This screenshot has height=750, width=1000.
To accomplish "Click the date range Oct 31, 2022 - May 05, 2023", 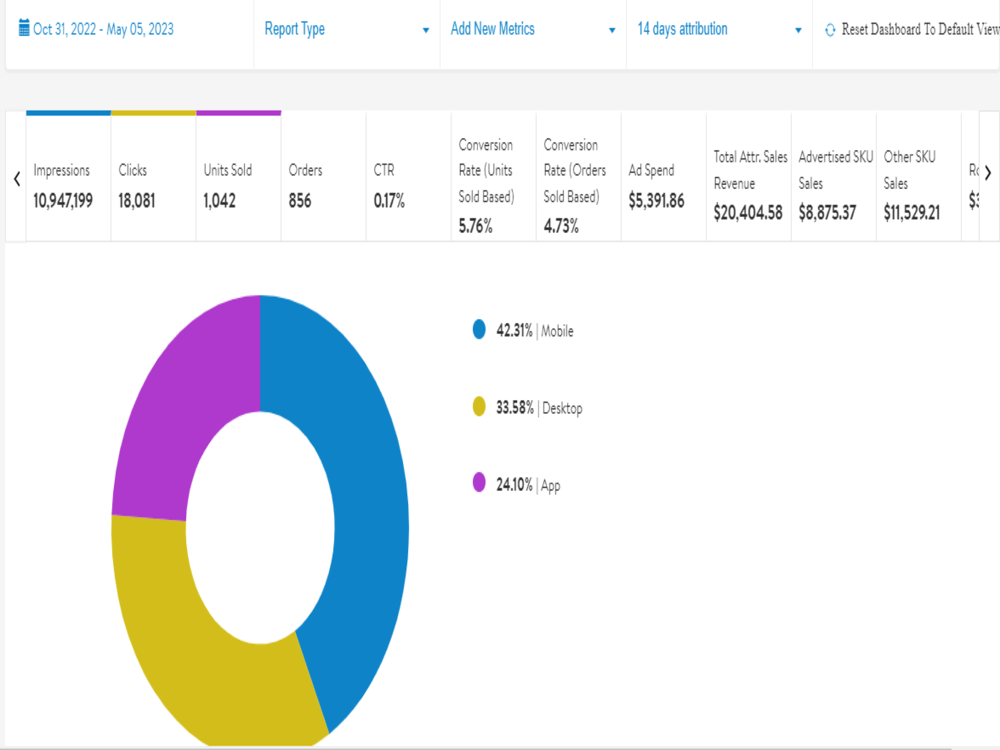I will point(103,29).
